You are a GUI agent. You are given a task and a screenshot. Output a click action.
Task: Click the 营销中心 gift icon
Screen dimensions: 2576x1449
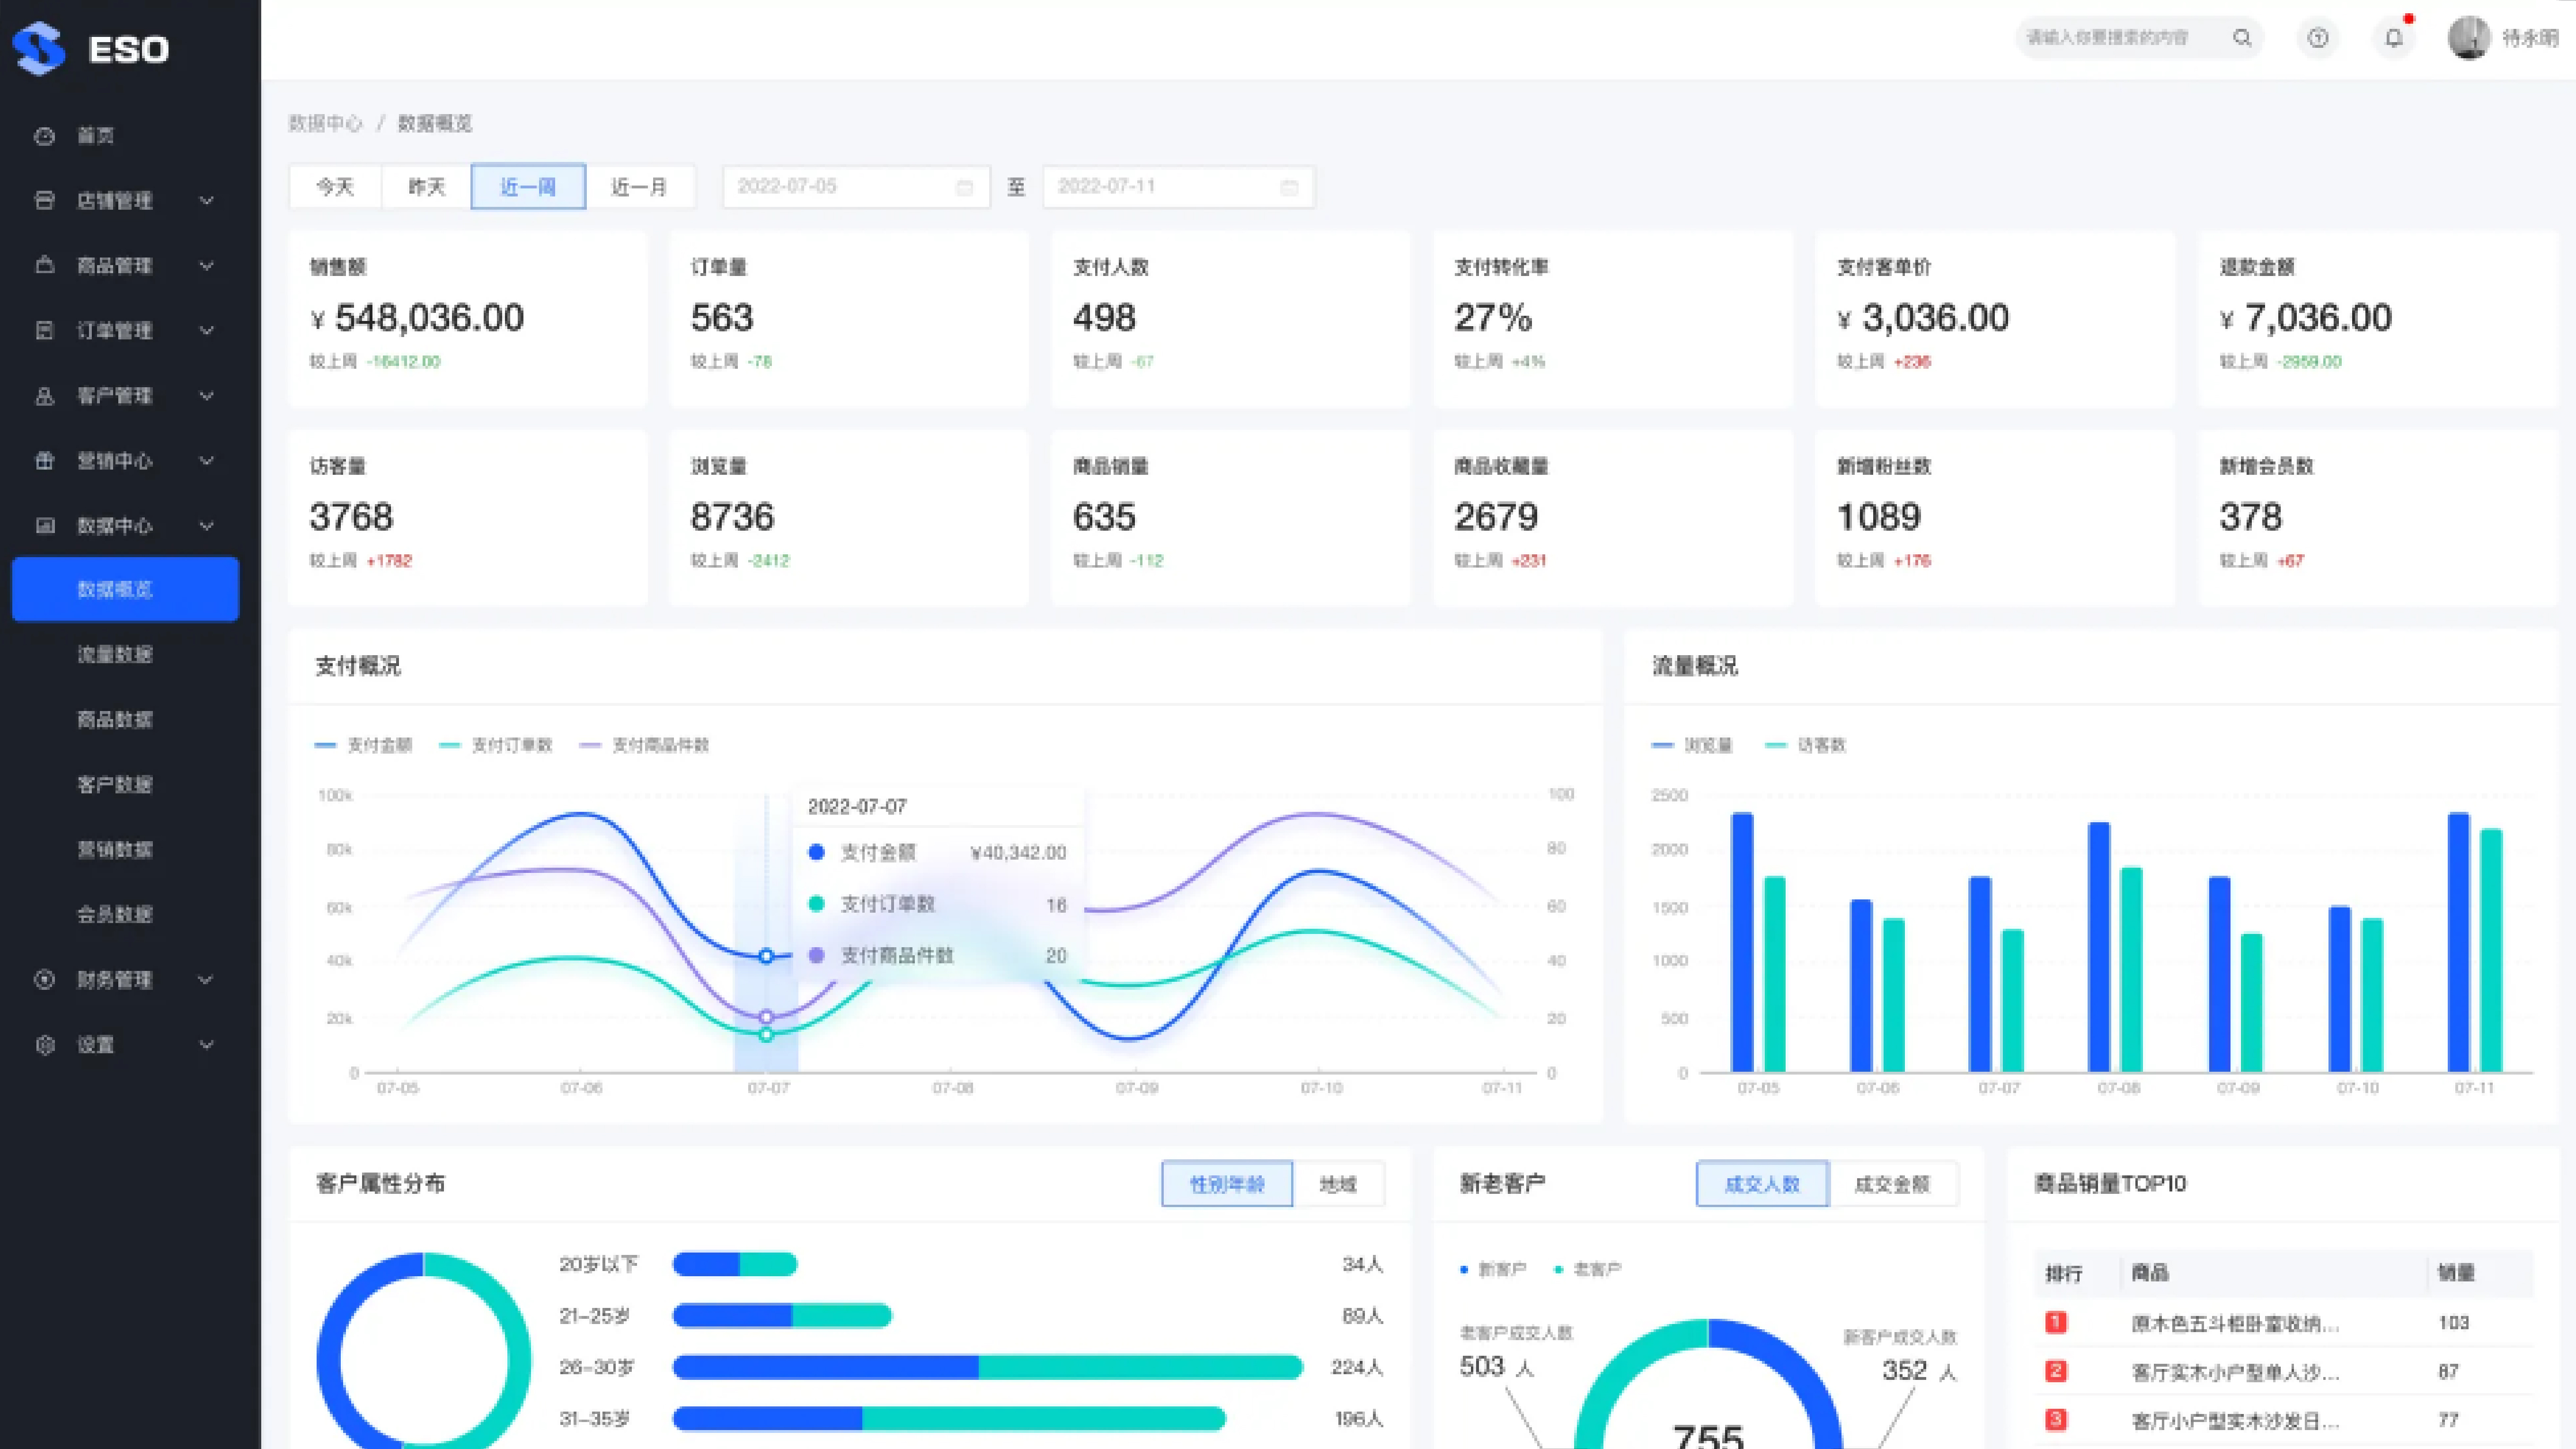(44, 461)
